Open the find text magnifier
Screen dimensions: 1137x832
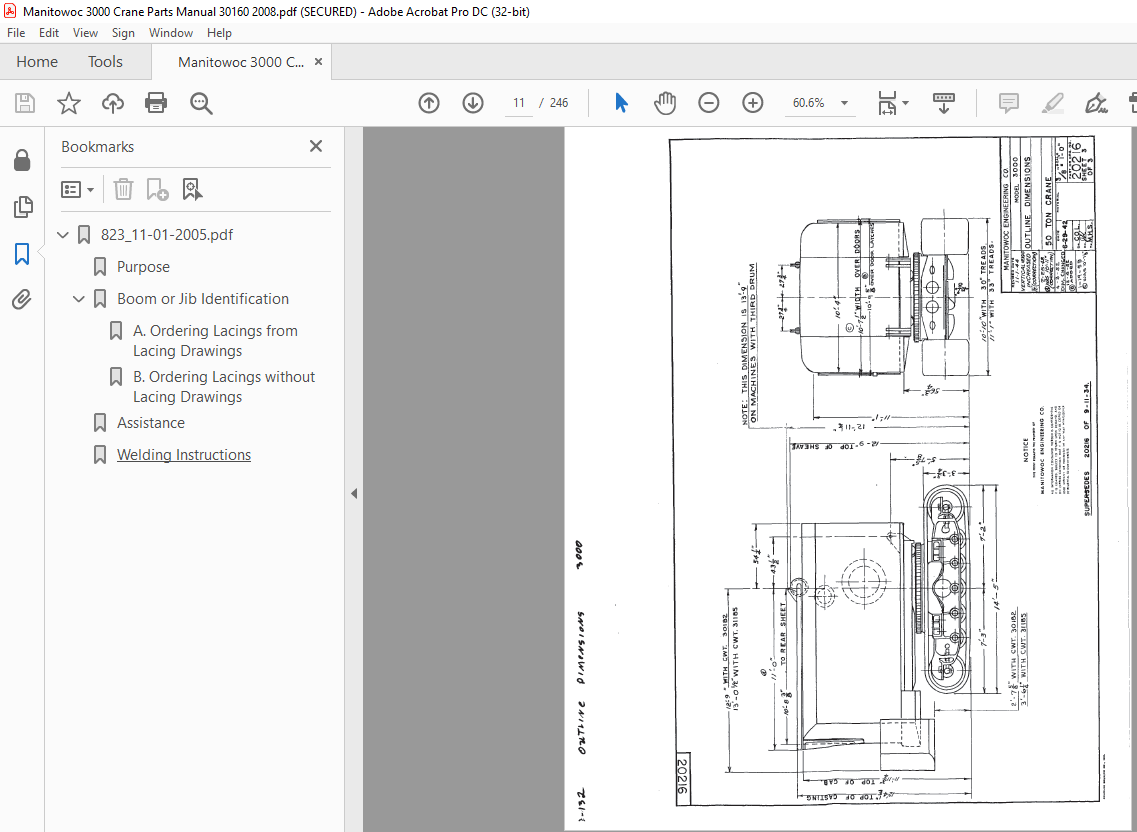tap(201, 103)
